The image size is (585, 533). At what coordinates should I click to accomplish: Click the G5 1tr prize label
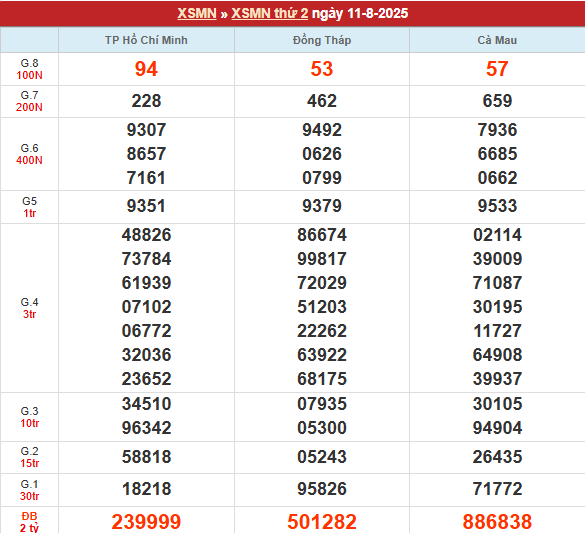(29, 207)
